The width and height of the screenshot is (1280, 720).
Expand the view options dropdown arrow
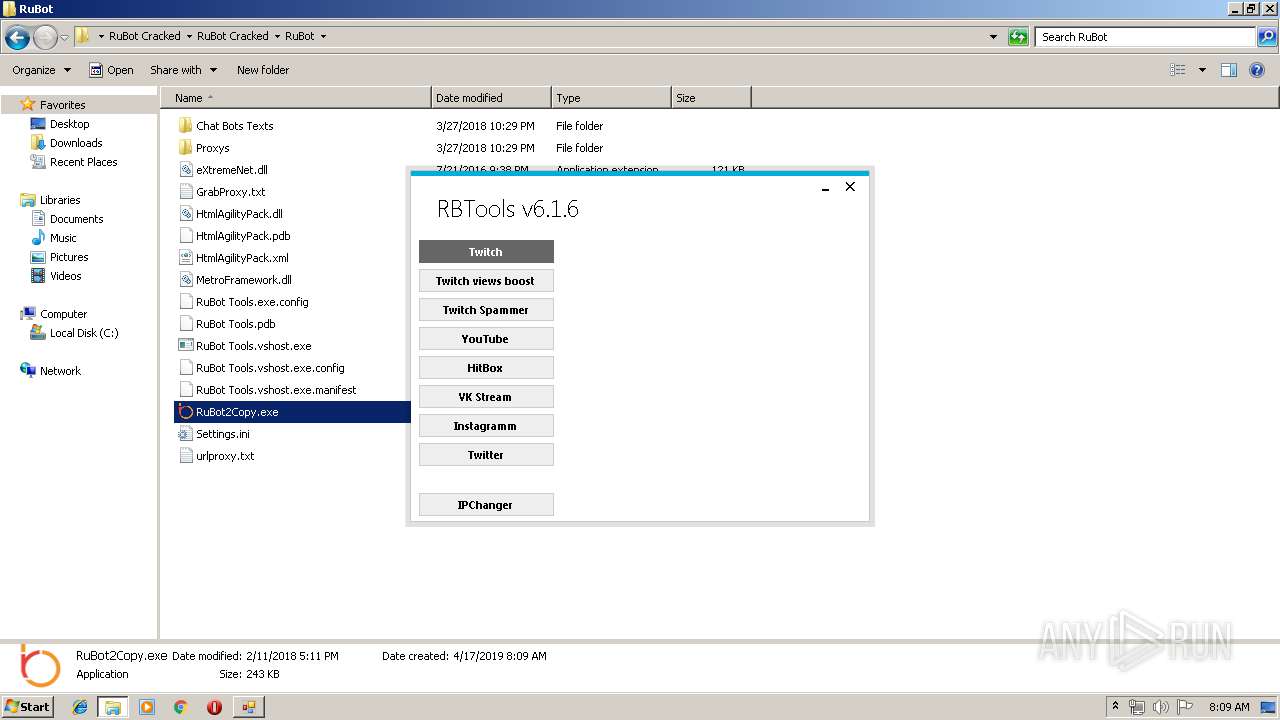[1202, 70]
